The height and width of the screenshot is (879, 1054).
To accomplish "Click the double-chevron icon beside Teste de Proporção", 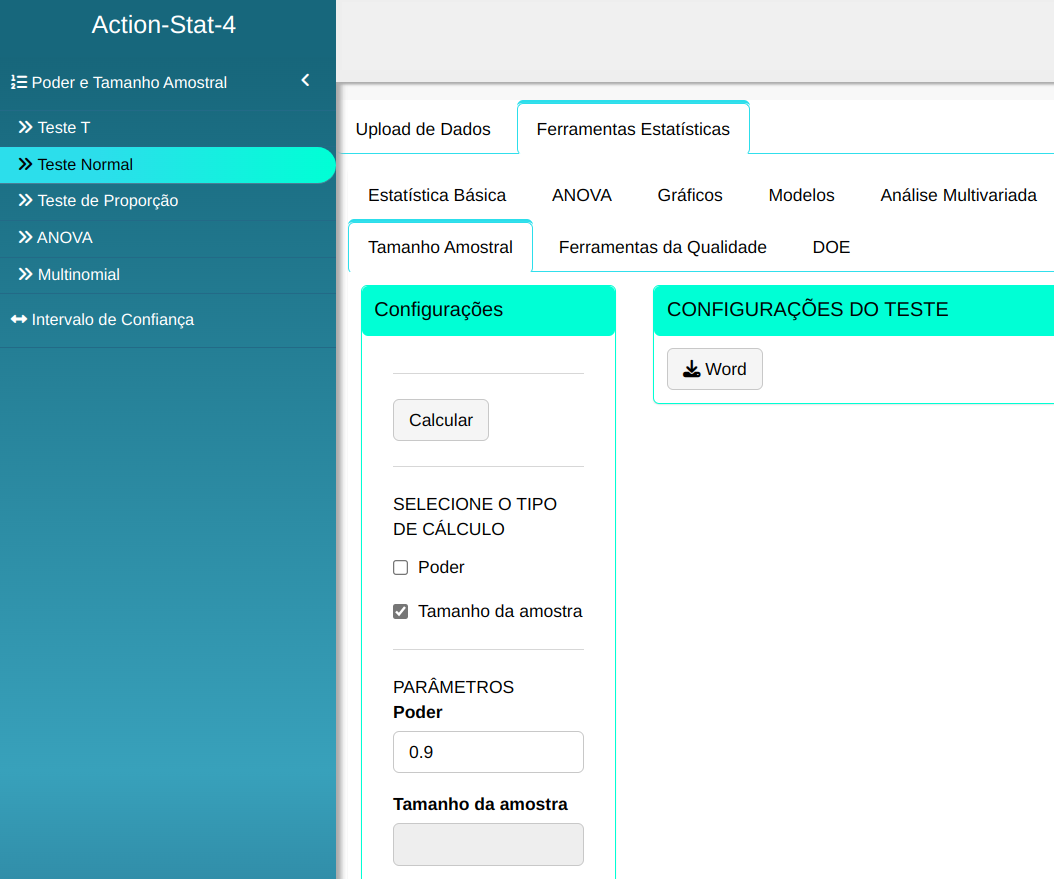I will click(x=26, y=201).
